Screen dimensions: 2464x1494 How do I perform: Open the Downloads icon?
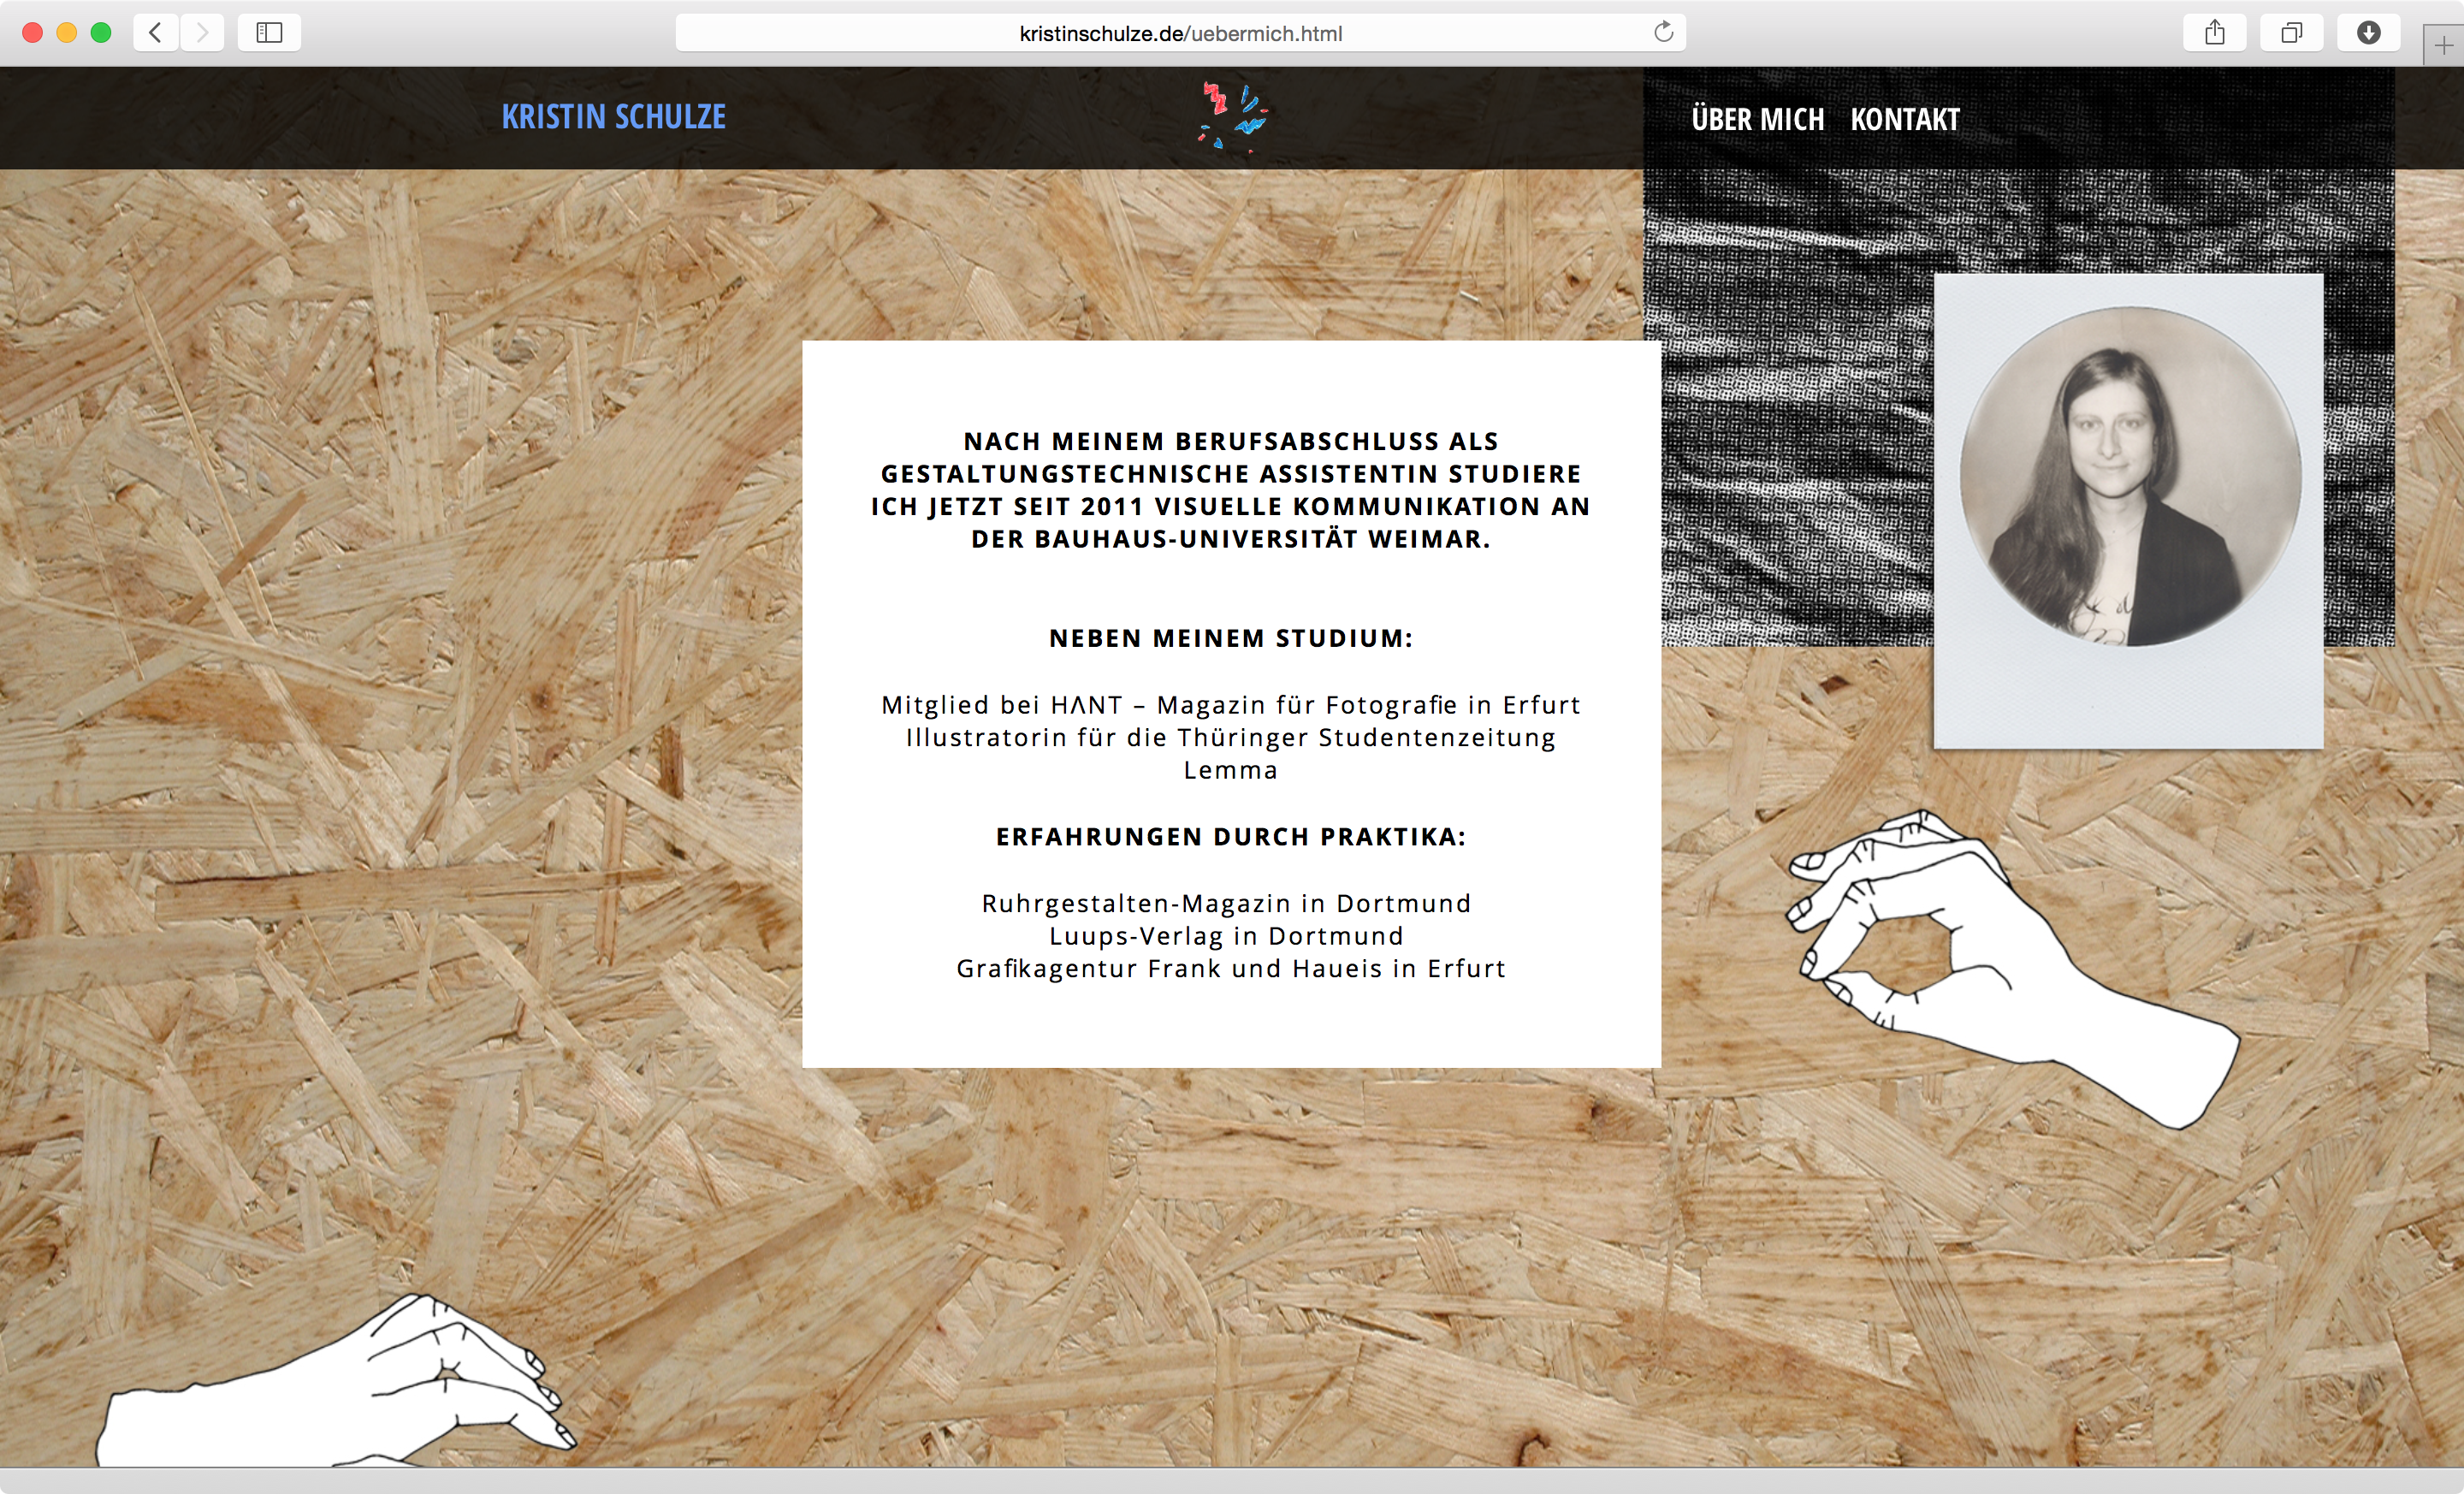point(2368,33)
